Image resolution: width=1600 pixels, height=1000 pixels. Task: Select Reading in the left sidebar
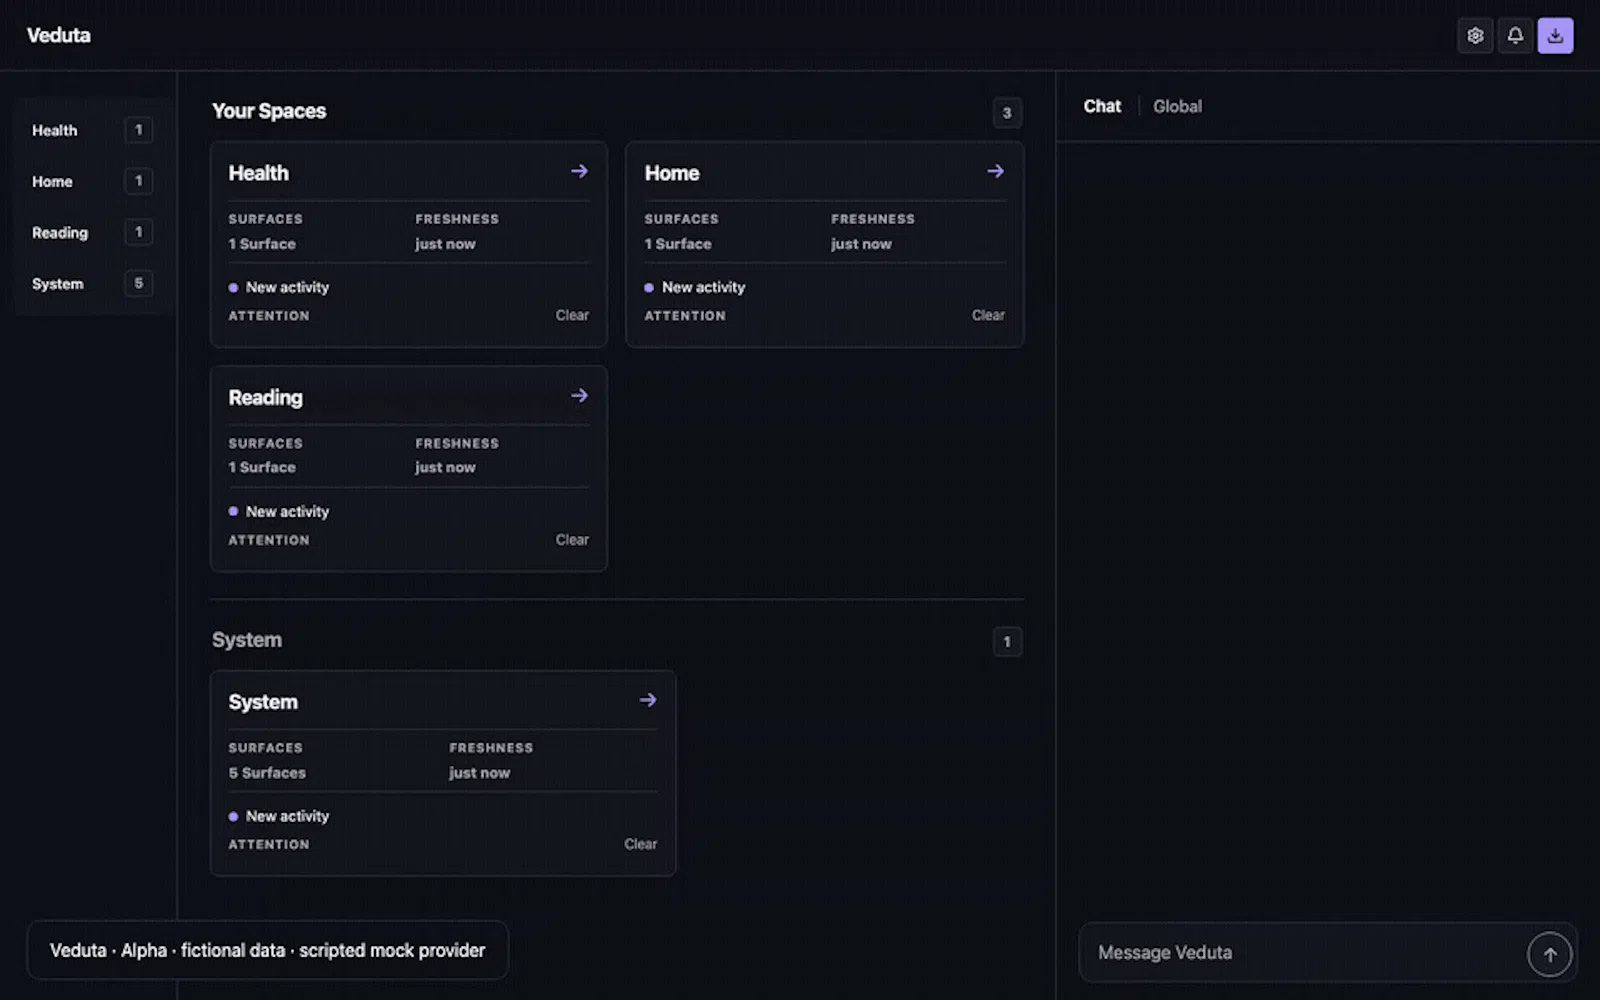coord(91,232)
